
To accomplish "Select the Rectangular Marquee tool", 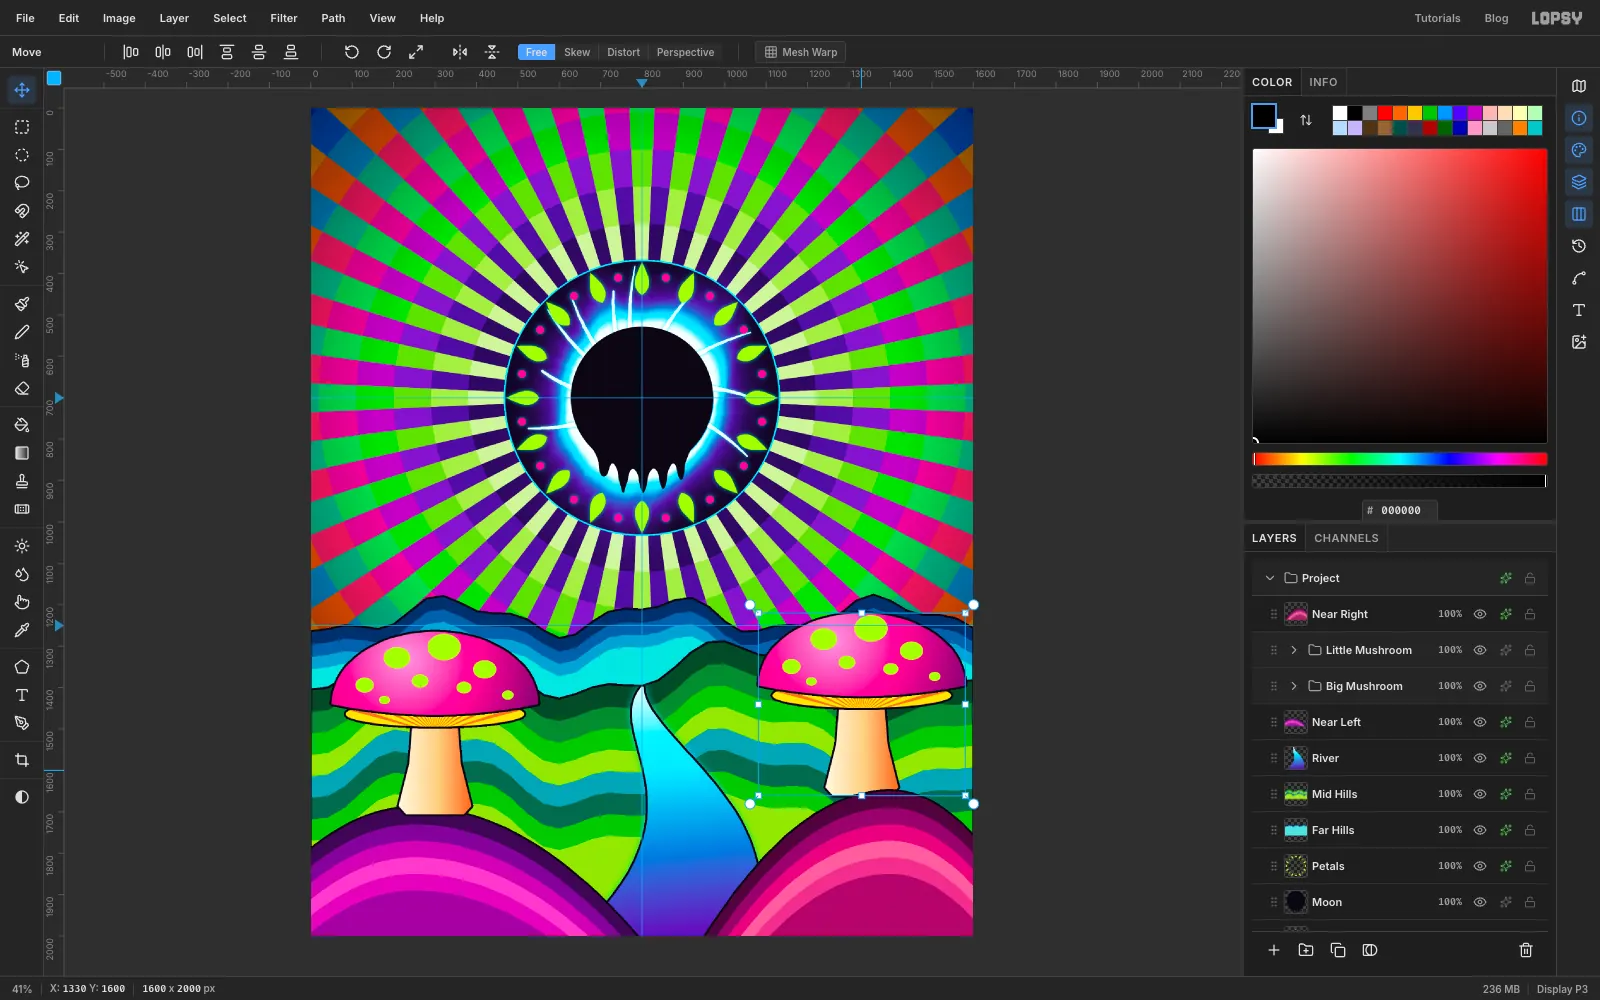I will pyautogui.click(x=22, y=127).
